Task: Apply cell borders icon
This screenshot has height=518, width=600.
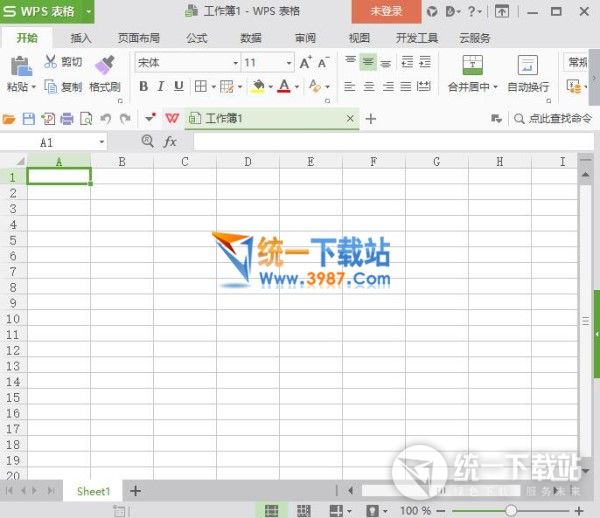Action: pyautogui.click(x=201, y=86)
